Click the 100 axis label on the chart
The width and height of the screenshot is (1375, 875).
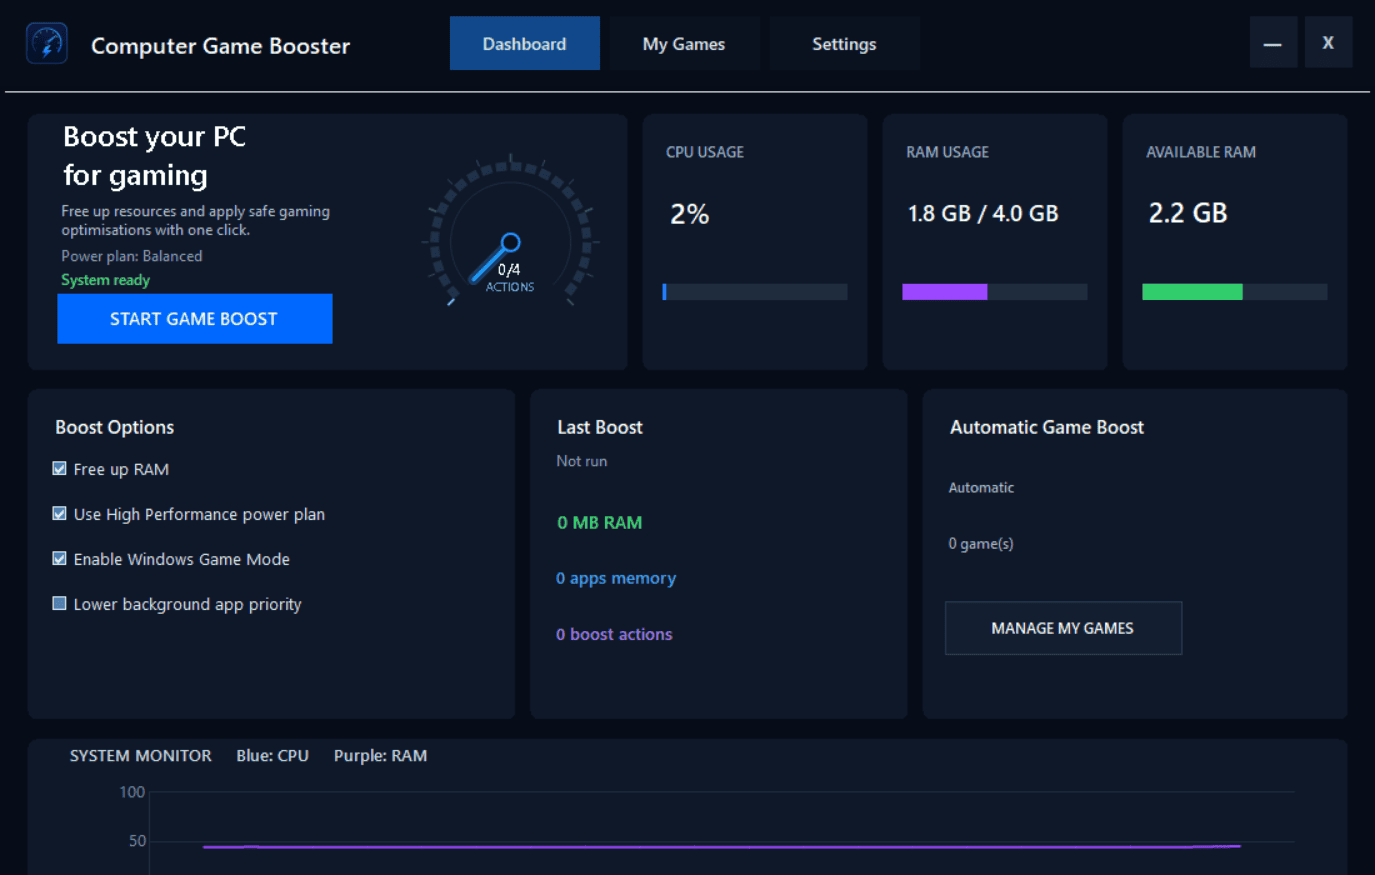(132, 792)
